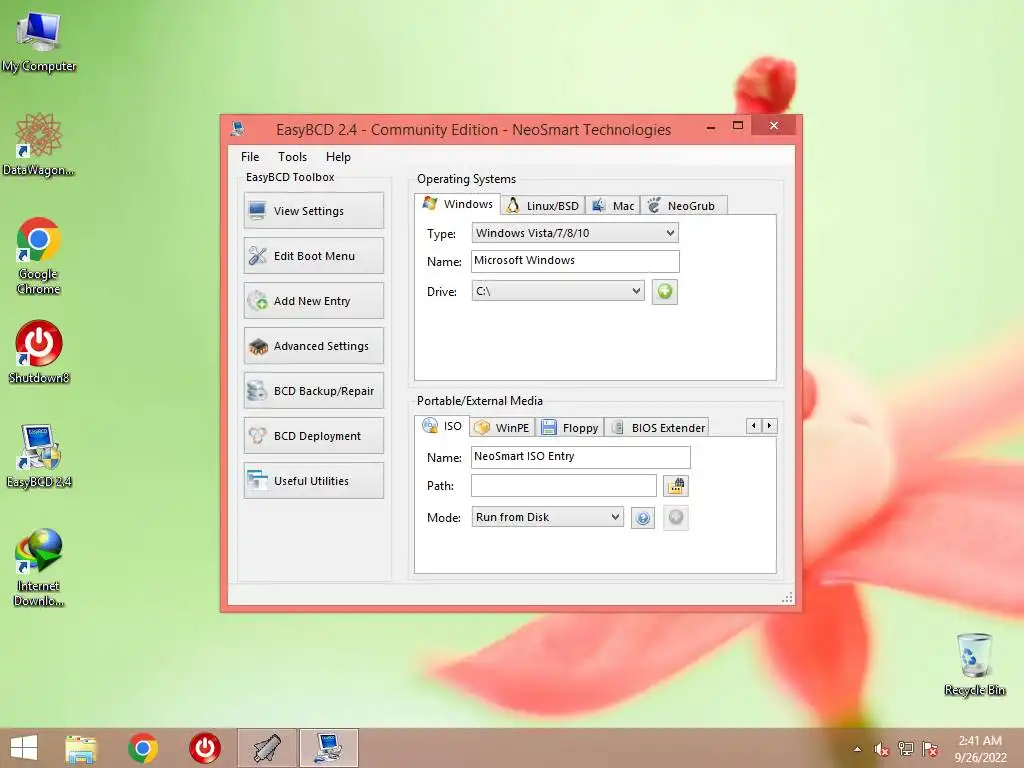Screen dimensions: 1024x768
Task: Open File Explorer from taskbar
Action: (x=81, y=748)
